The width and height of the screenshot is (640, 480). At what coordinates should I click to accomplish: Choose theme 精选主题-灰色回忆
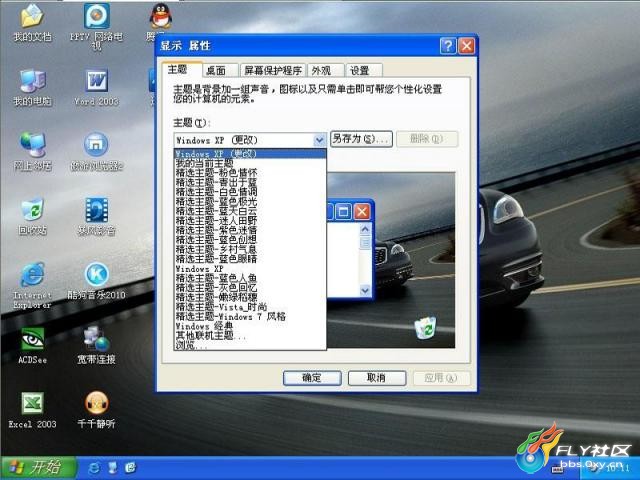coord(250,288)
